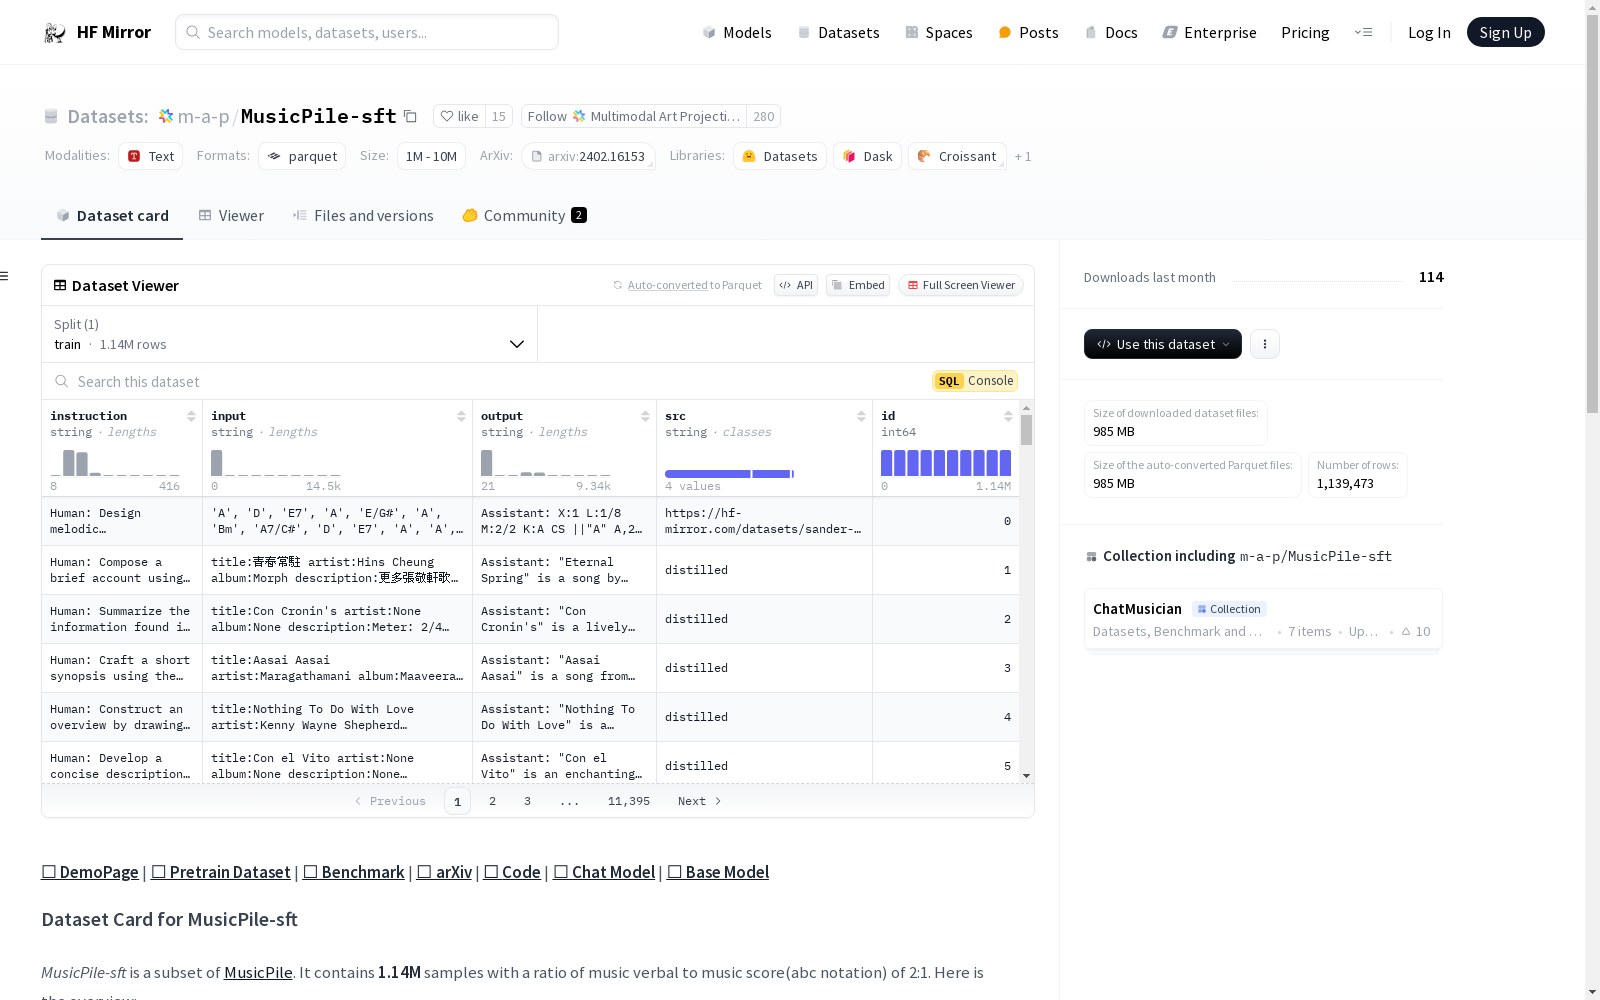Open the Auto-converted link
Image resolution: width=1600 pixels, height=1000 pixels.
pos(667,286)
